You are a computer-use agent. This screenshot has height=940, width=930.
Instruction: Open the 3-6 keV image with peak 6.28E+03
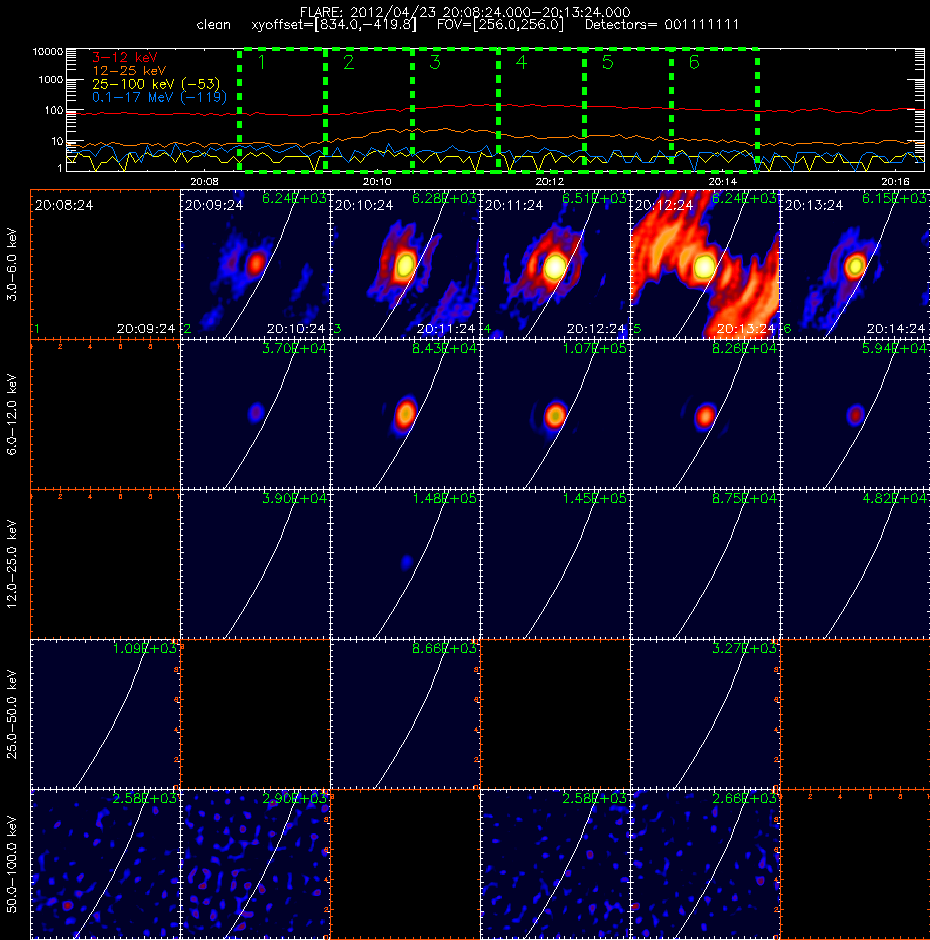pos(405,264)
